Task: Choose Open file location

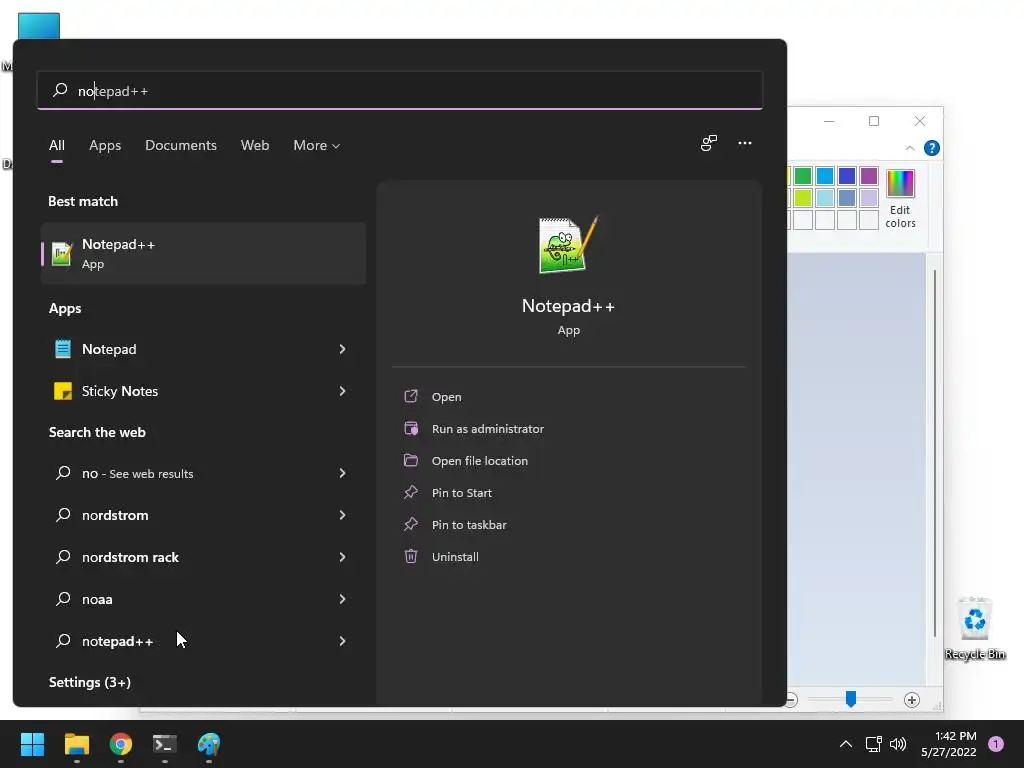Action: pos(479,461)
